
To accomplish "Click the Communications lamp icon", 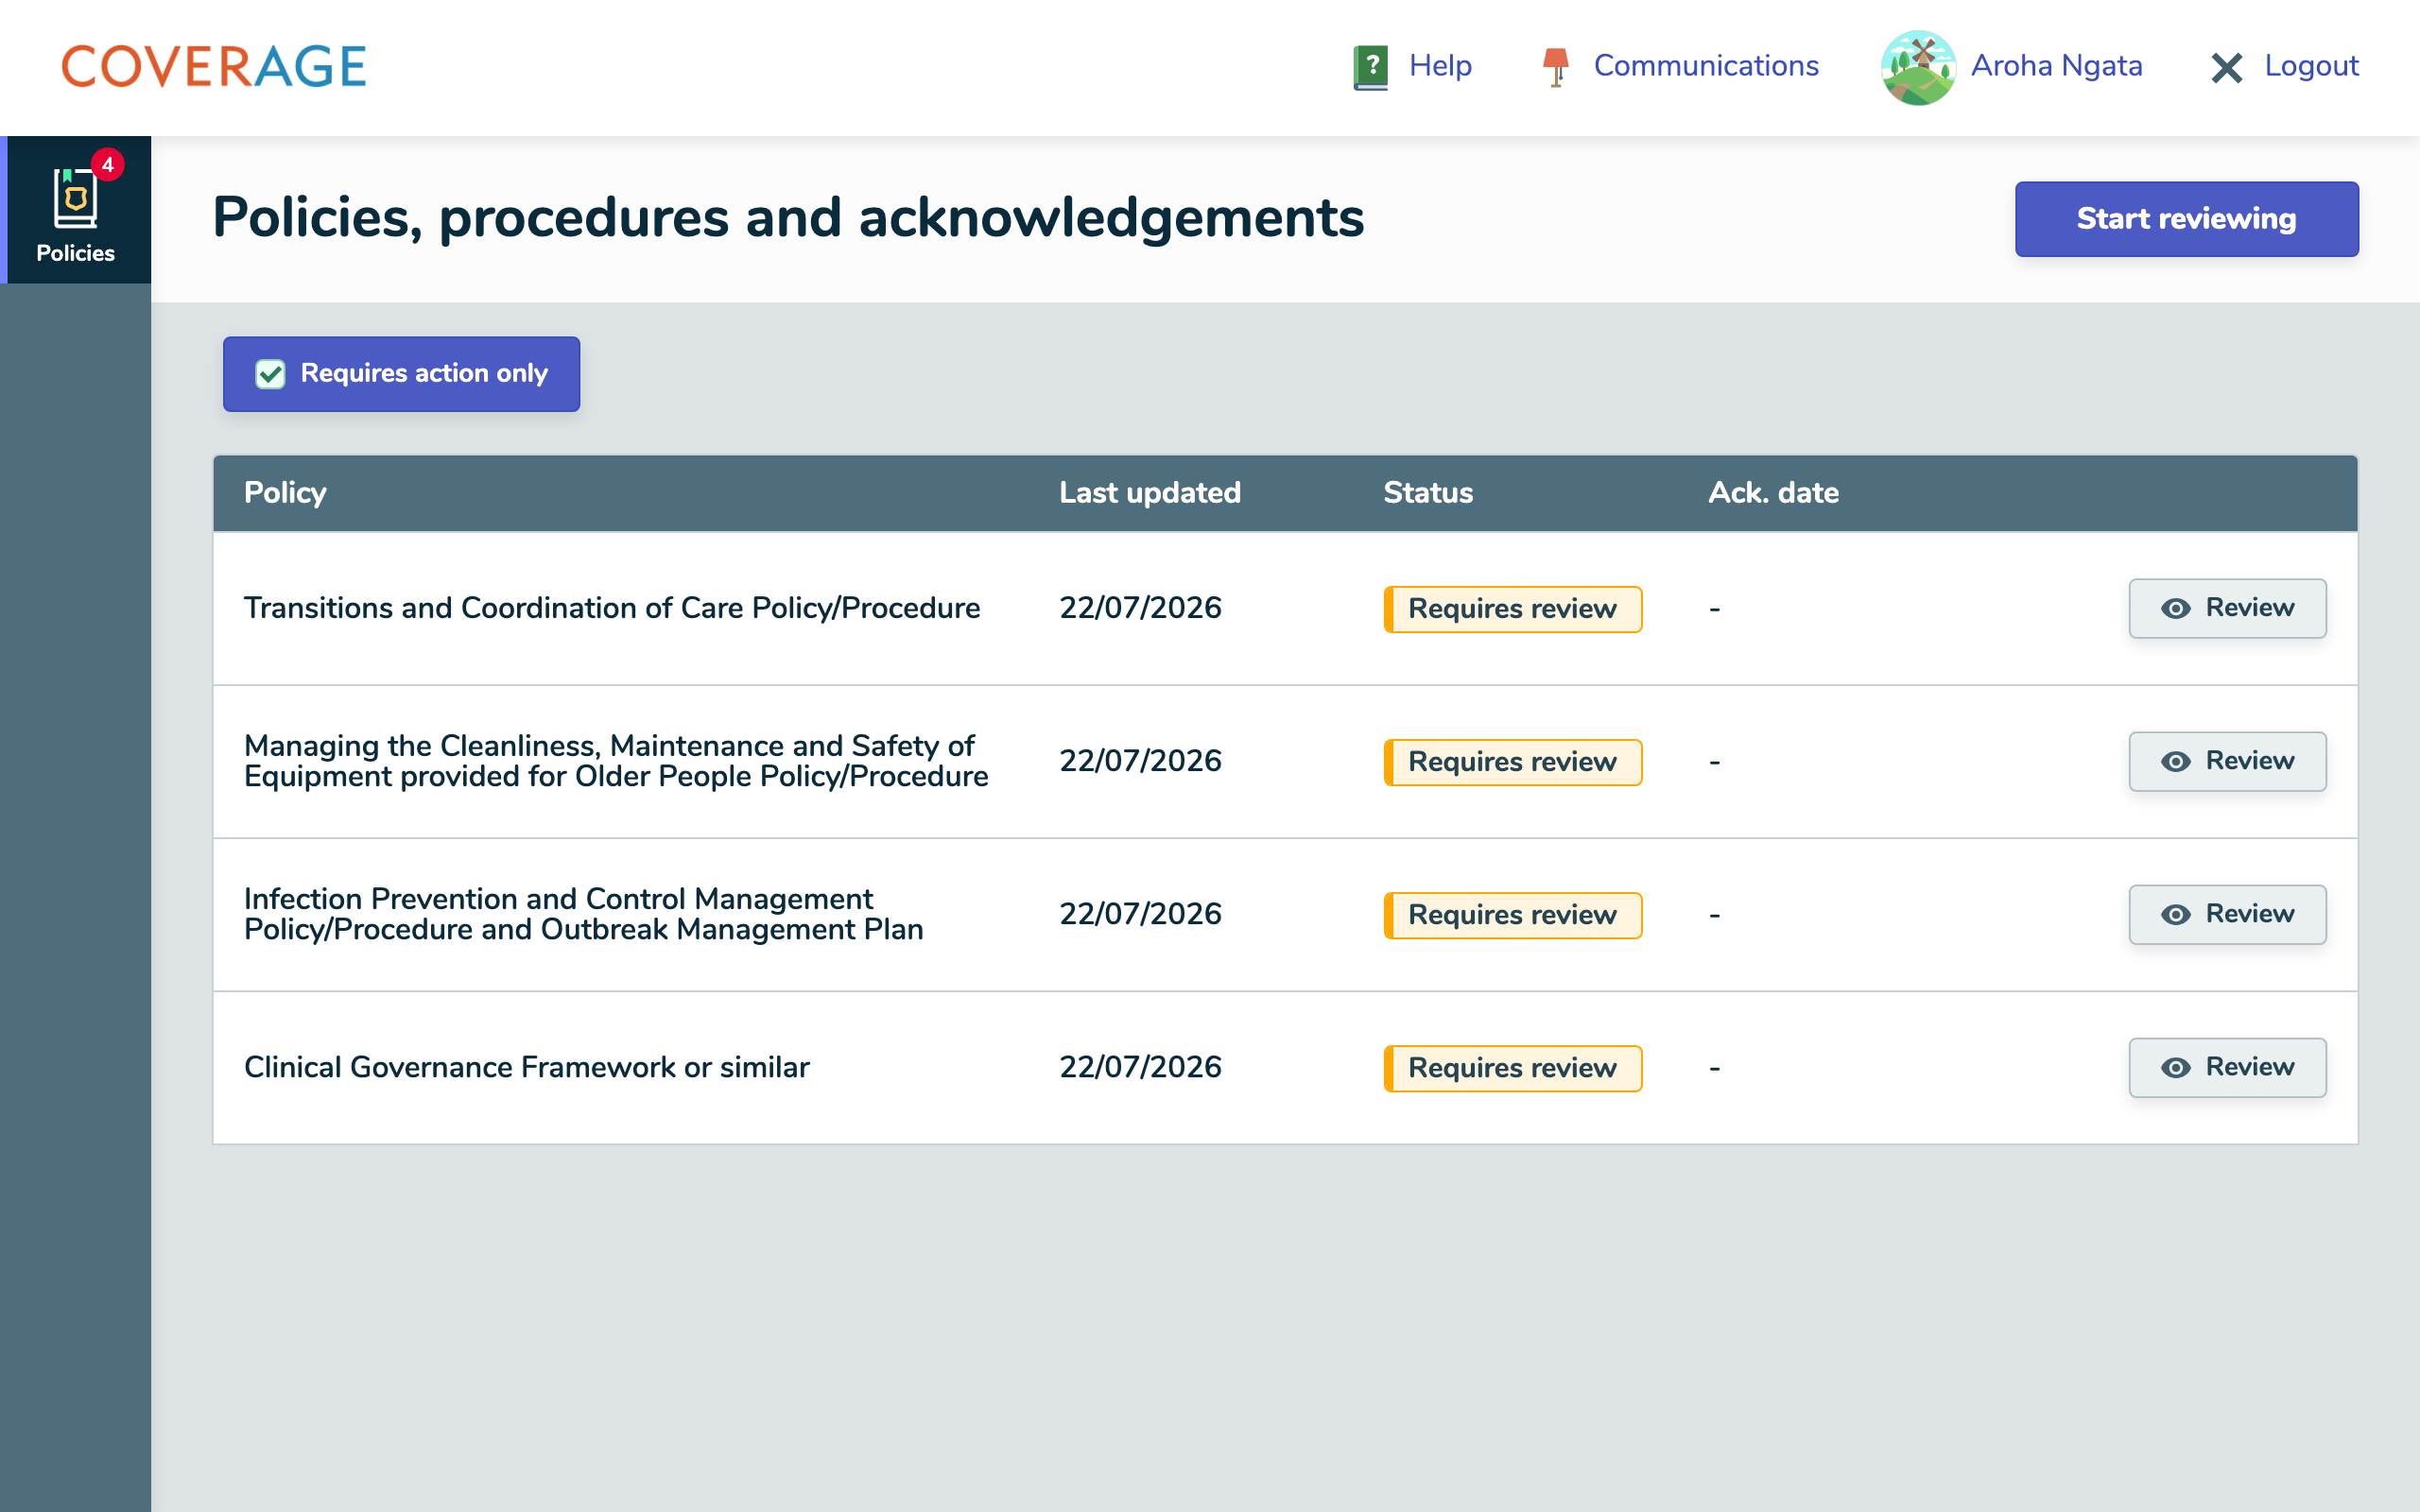I will 1555,67.
